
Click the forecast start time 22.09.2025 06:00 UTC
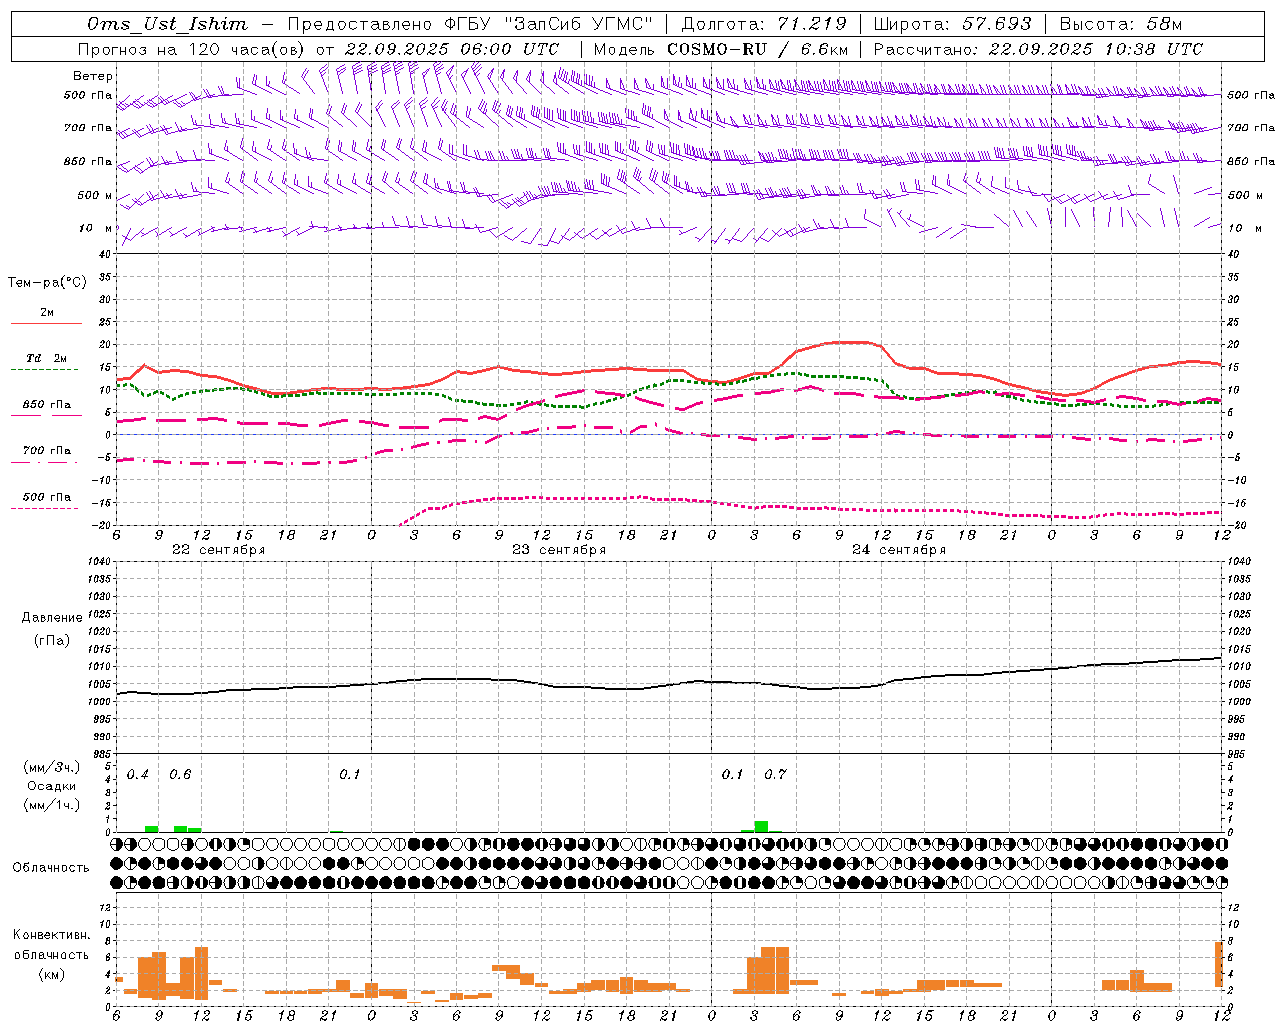[x=451, y=49]
